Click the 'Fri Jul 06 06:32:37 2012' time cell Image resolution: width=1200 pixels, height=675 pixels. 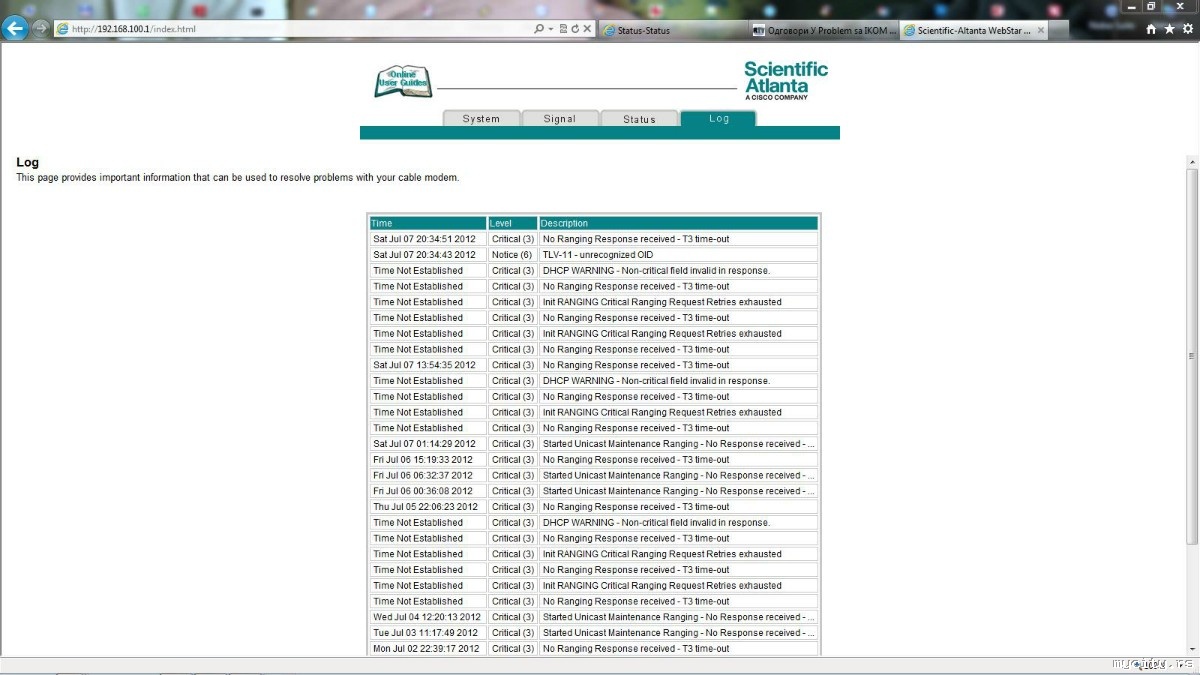coord(428,475)
